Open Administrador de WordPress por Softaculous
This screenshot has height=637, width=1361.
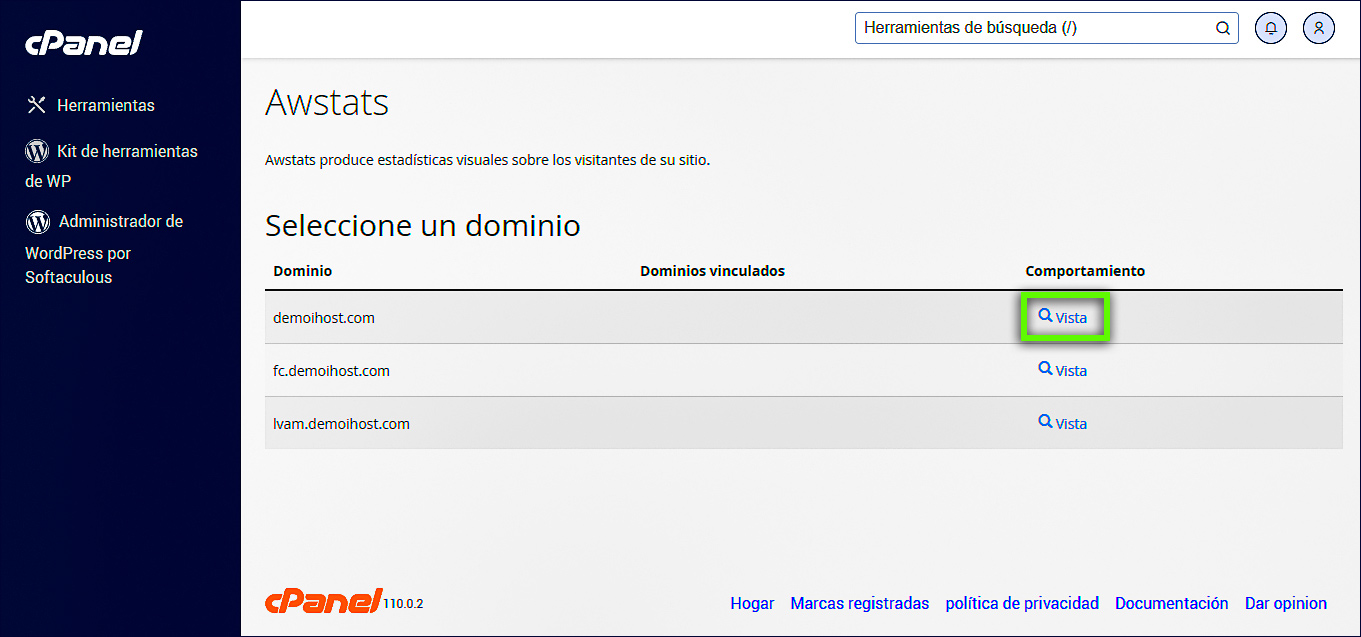[120, 222]
